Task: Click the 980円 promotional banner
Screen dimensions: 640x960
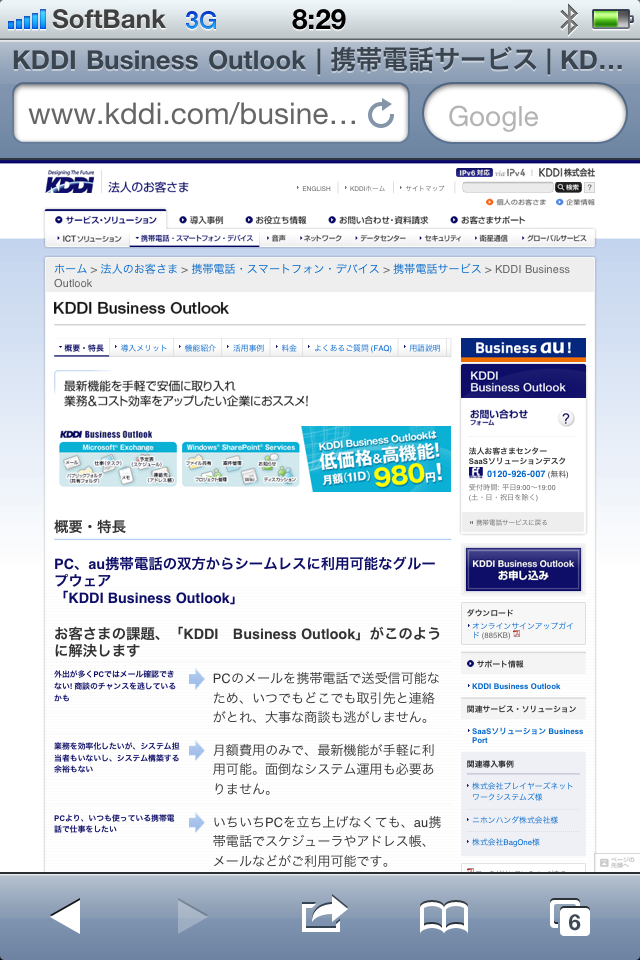Action: (376, 459)
